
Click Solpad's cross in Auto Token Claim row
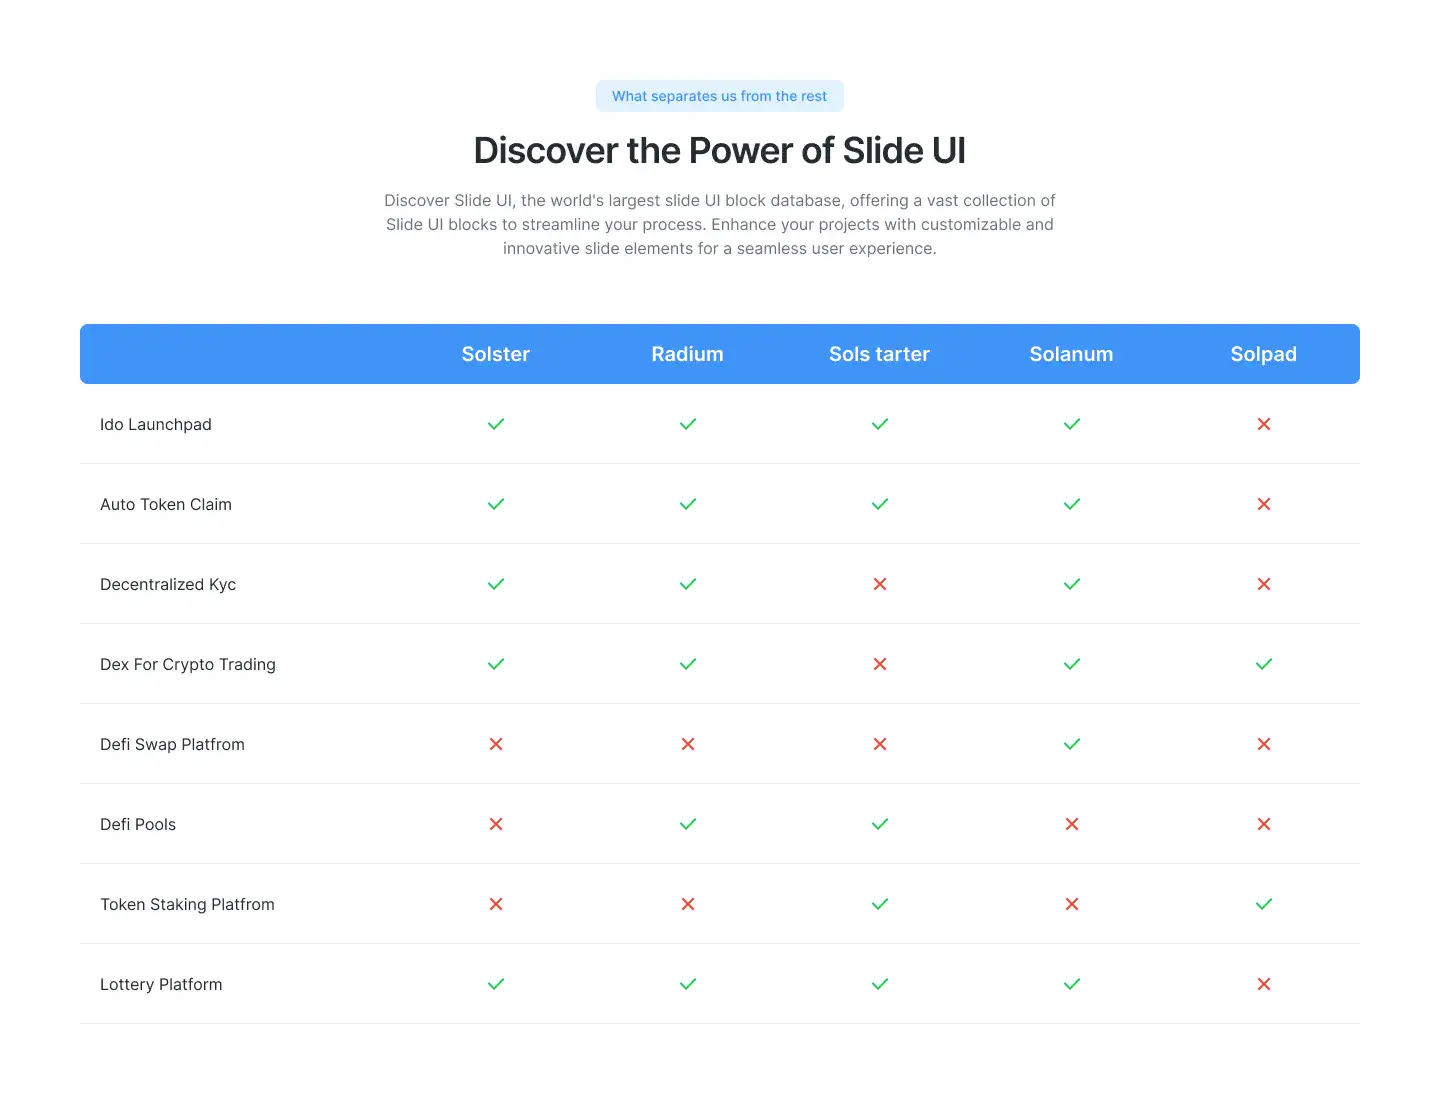(x=1264, y=504)
